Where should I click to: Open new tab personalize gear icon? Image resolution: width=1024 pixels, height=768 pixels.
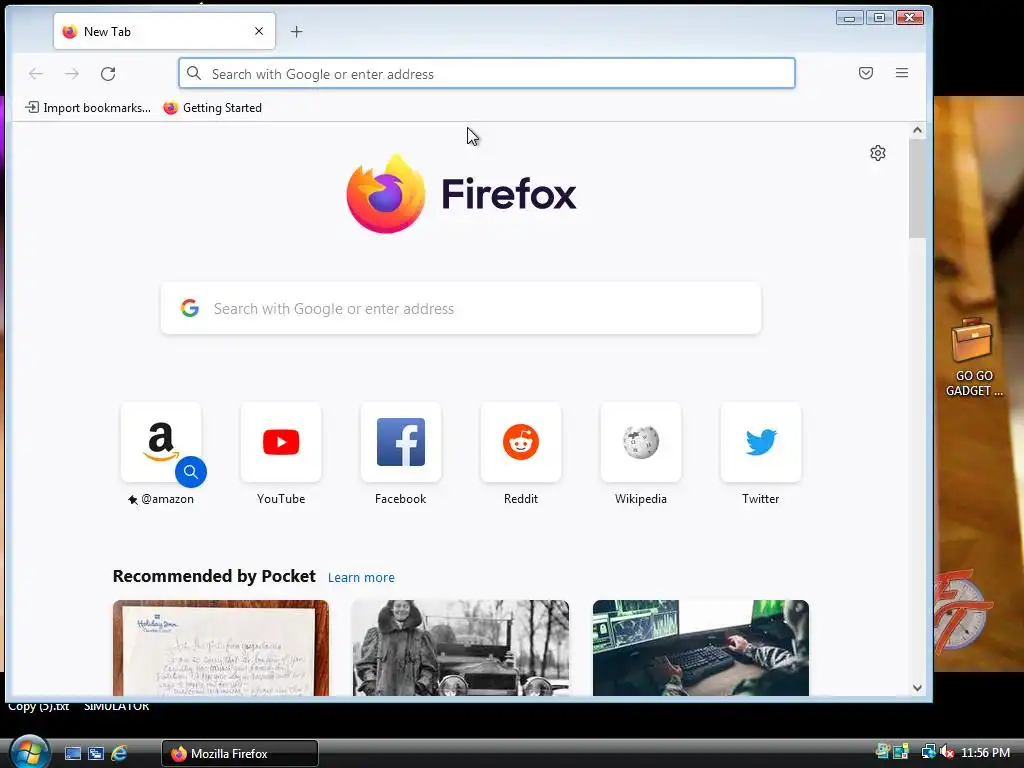[x=878, y=153]
